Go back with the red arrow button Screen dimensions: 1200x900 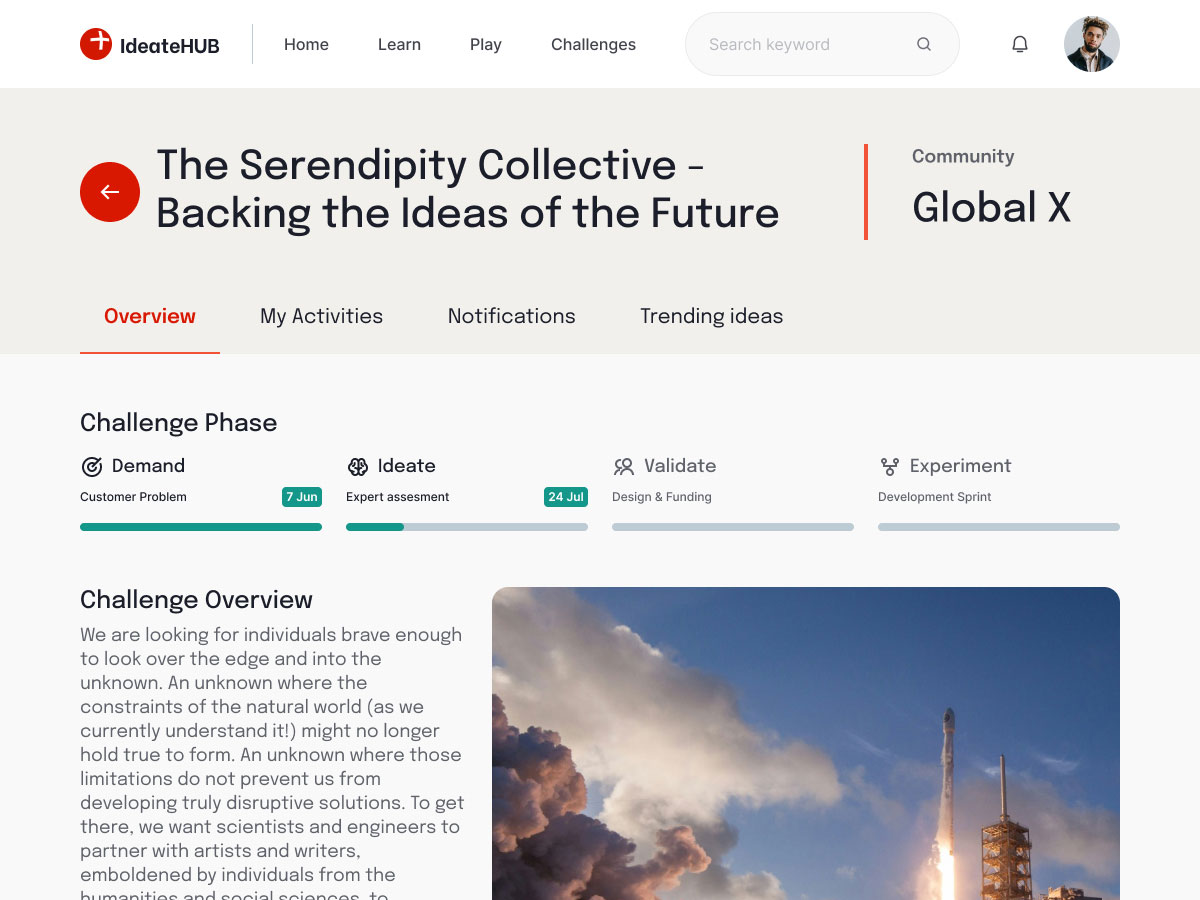click(x=110, y=192)
